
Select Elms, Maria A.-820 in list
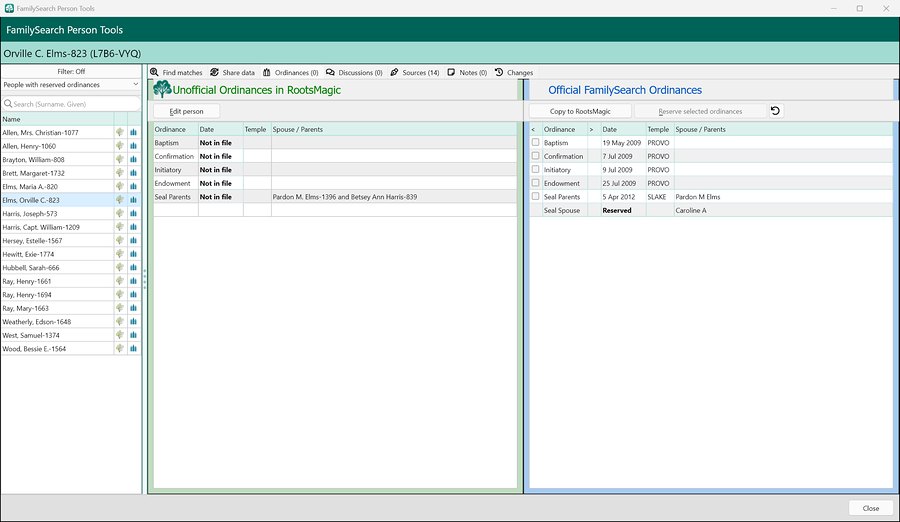(x=57, y=187)
